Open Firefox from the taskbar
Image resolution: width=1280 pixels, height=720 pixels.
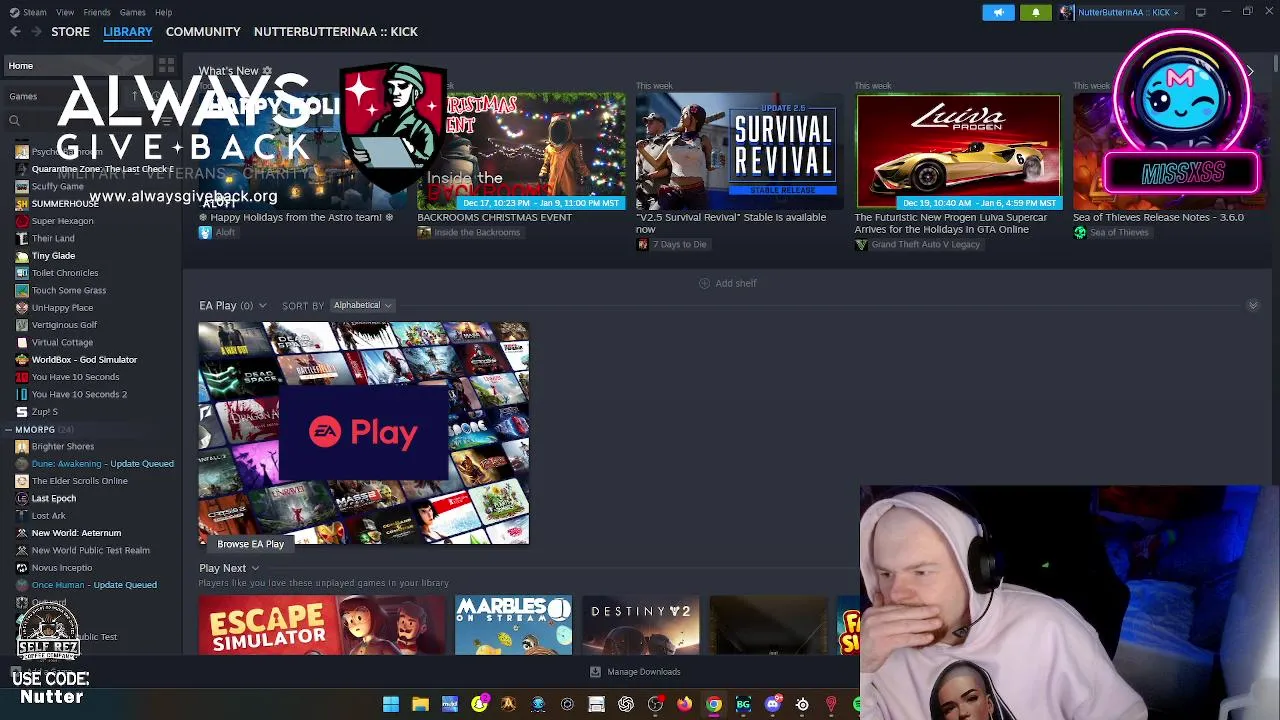tap(684, 704)
